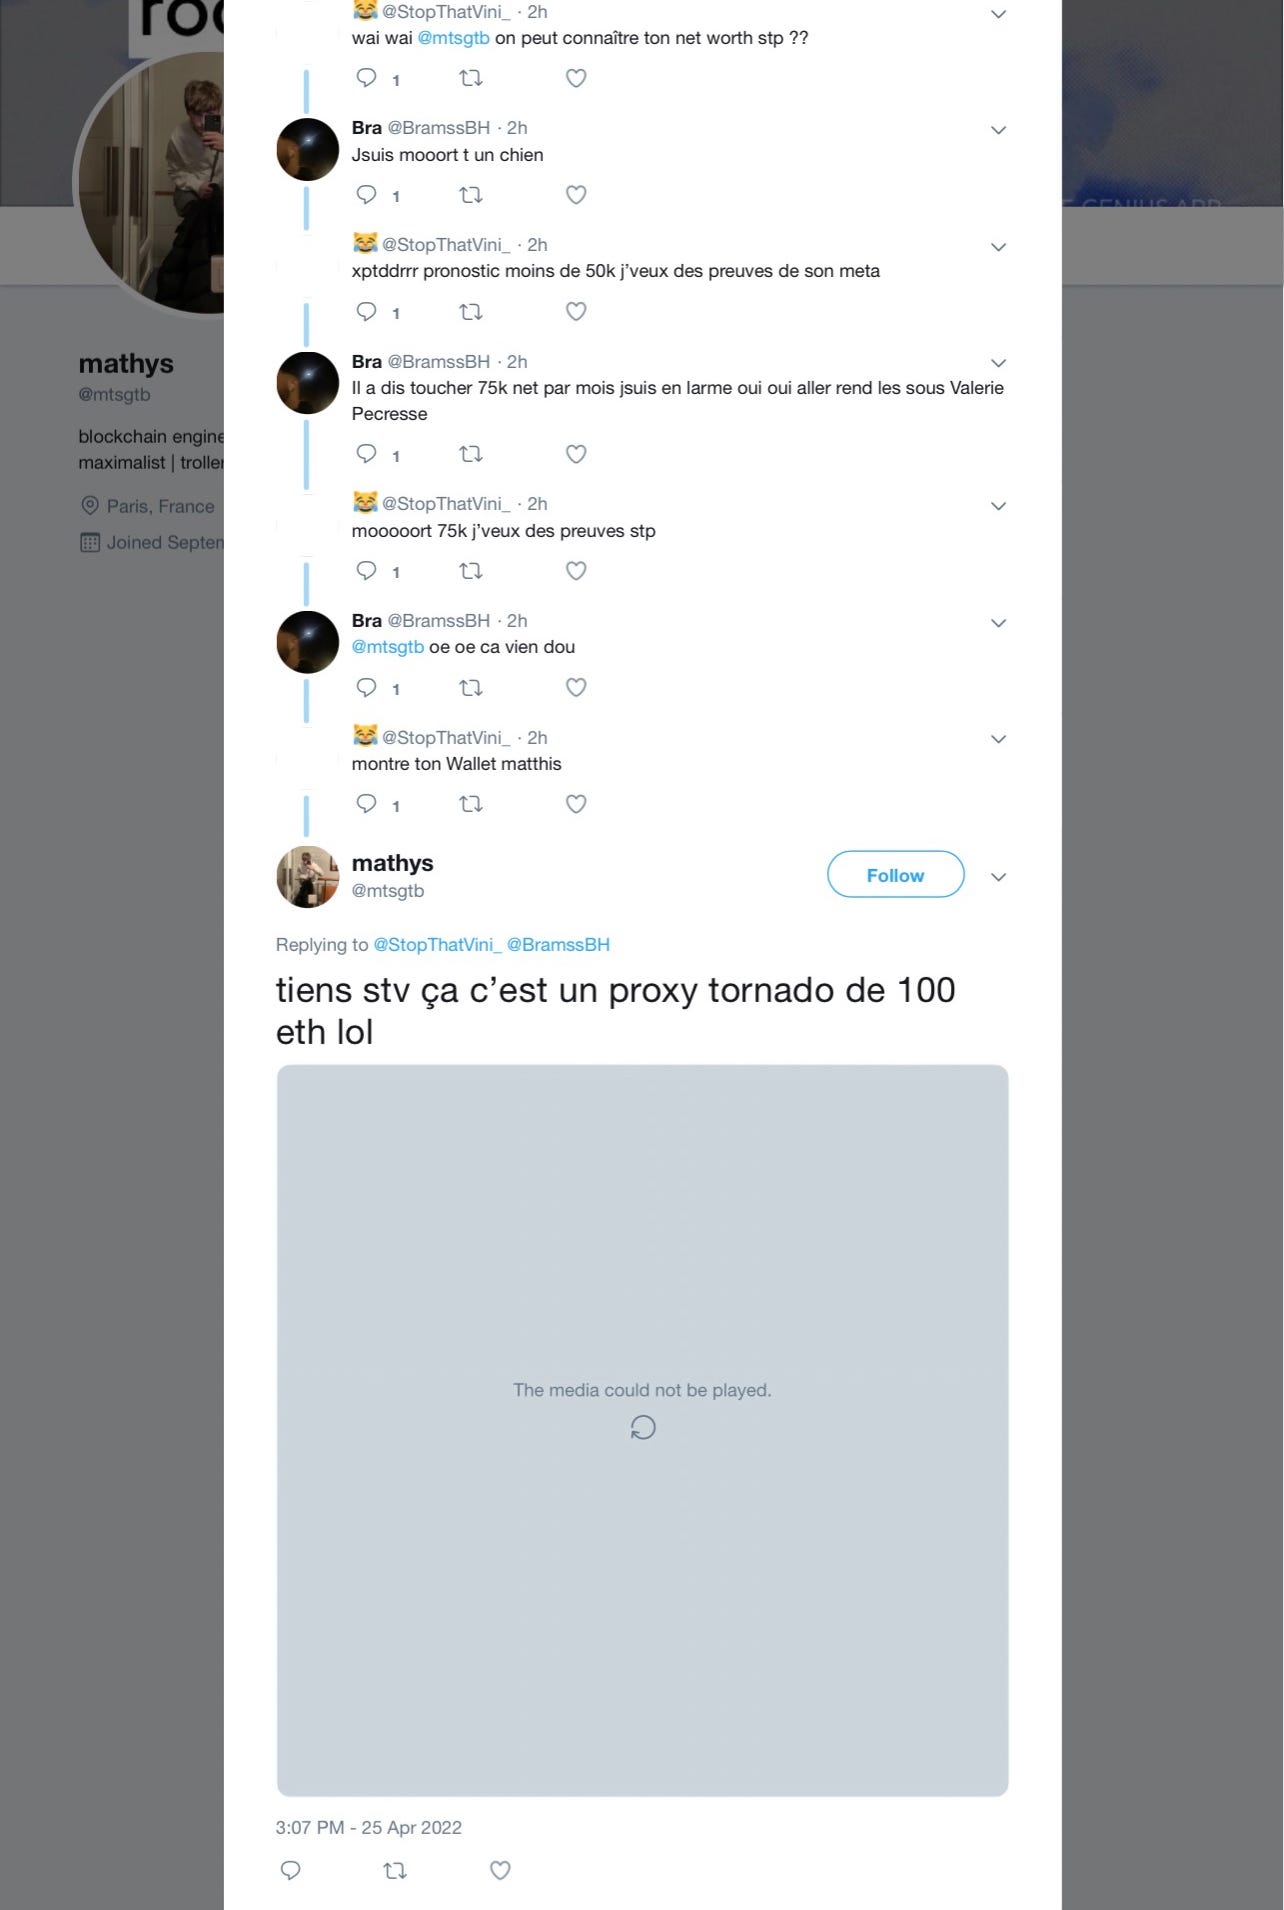Screen dimensions: 1284x1910
Task: Open @BramssBH link in 'Replying to' line
Action: [558, 944]
